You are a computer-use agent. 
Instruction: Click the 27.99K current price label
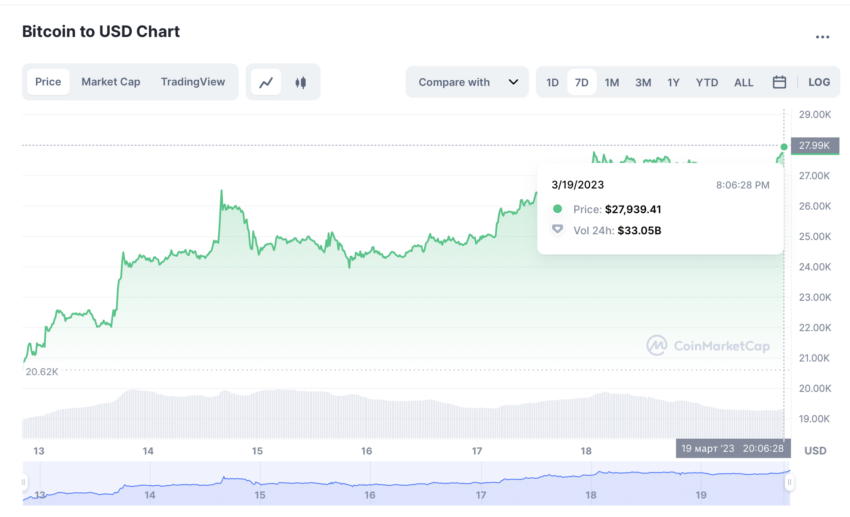[x=815, y=145]
